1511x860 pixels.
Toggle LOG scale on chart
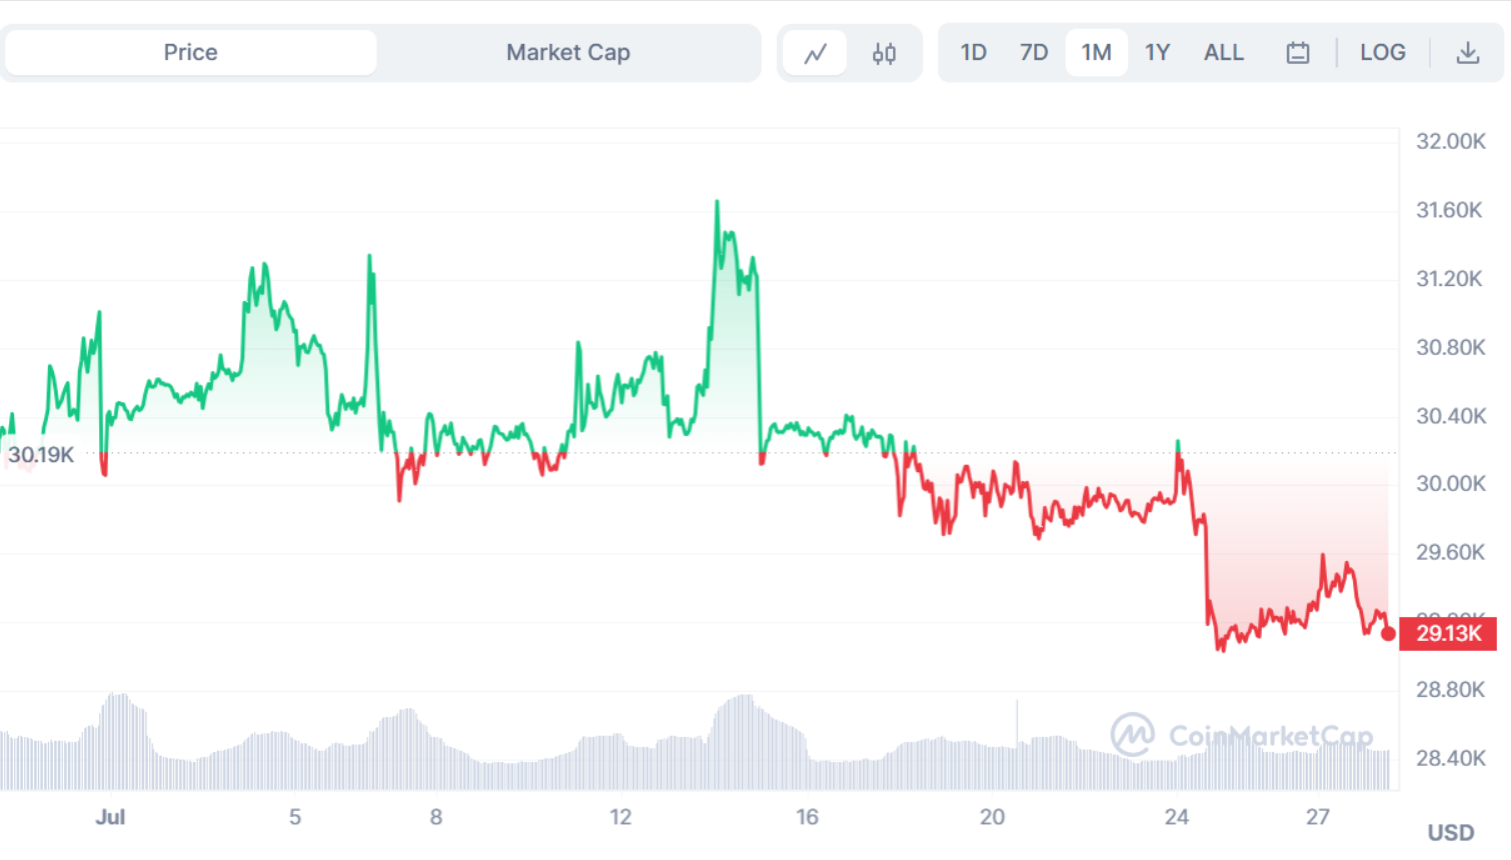pos(1382,53)
